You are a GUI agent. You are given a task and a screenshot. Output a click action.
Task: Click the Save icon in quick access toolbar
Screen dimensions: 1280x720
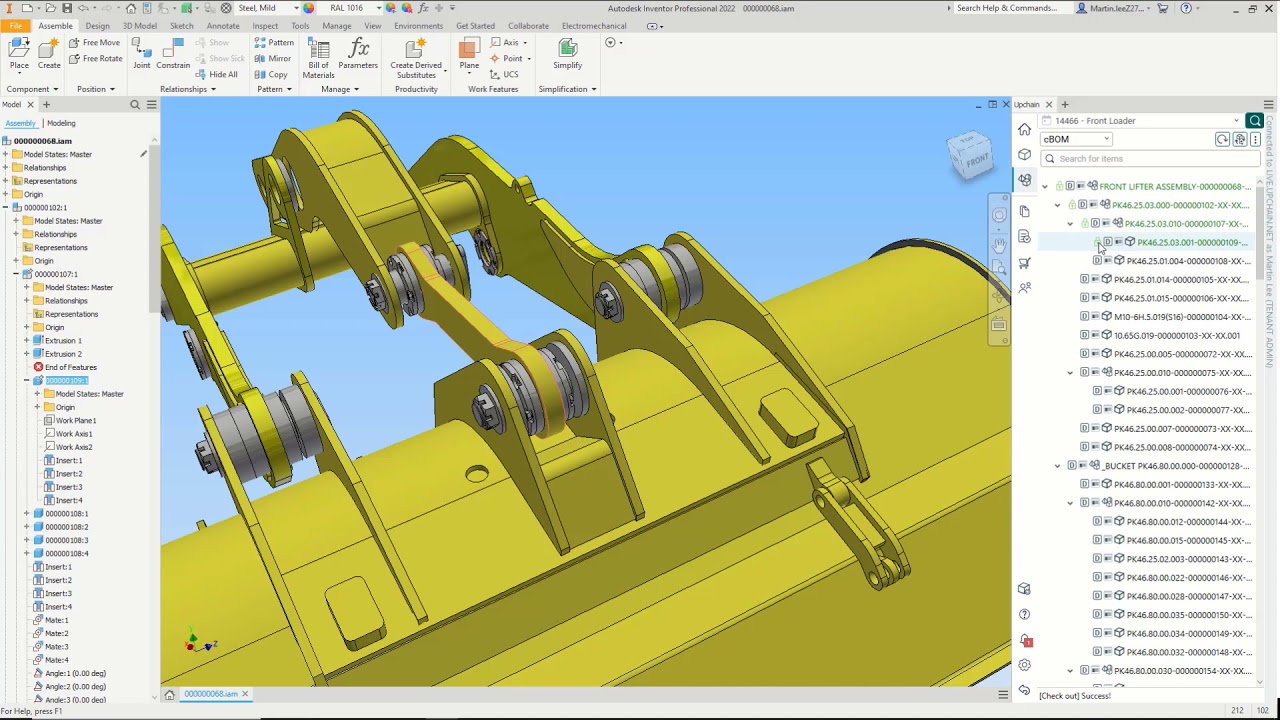pyautogui.click(x=66, y=8)
